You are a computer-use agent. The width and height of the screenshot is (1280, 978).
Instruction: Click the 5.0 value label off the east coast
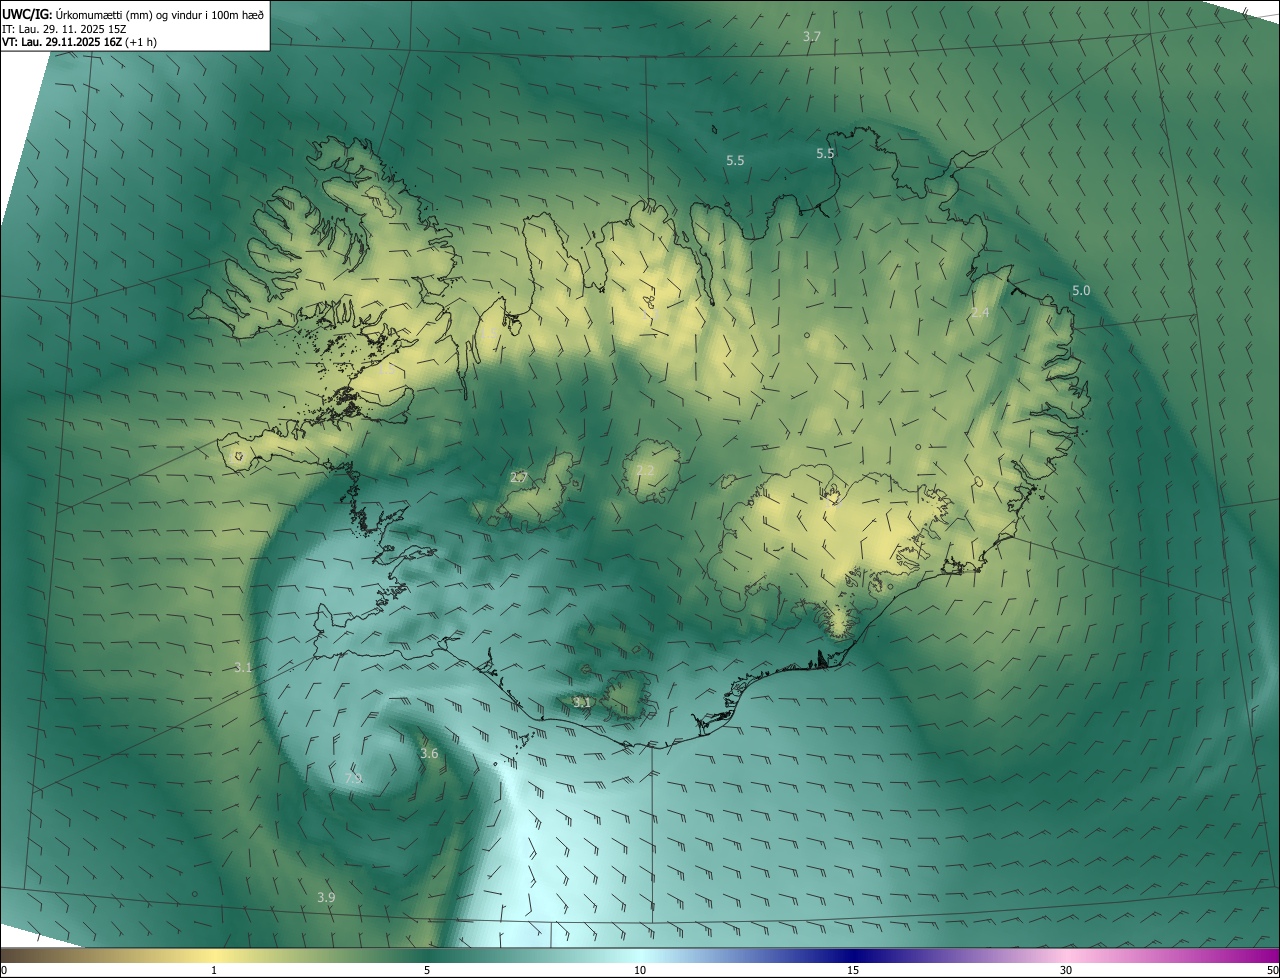pos(1081,291)
